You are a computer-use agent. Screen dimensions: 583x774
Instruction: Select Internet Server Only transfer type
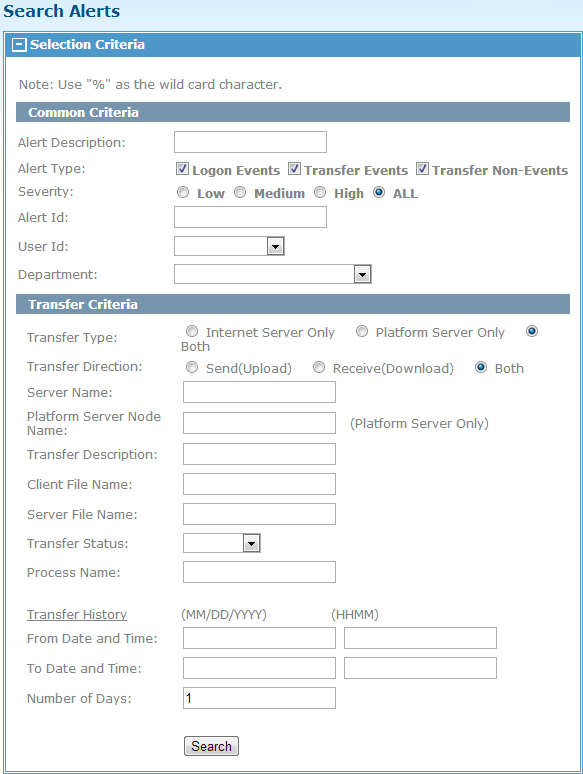(192, 331)
